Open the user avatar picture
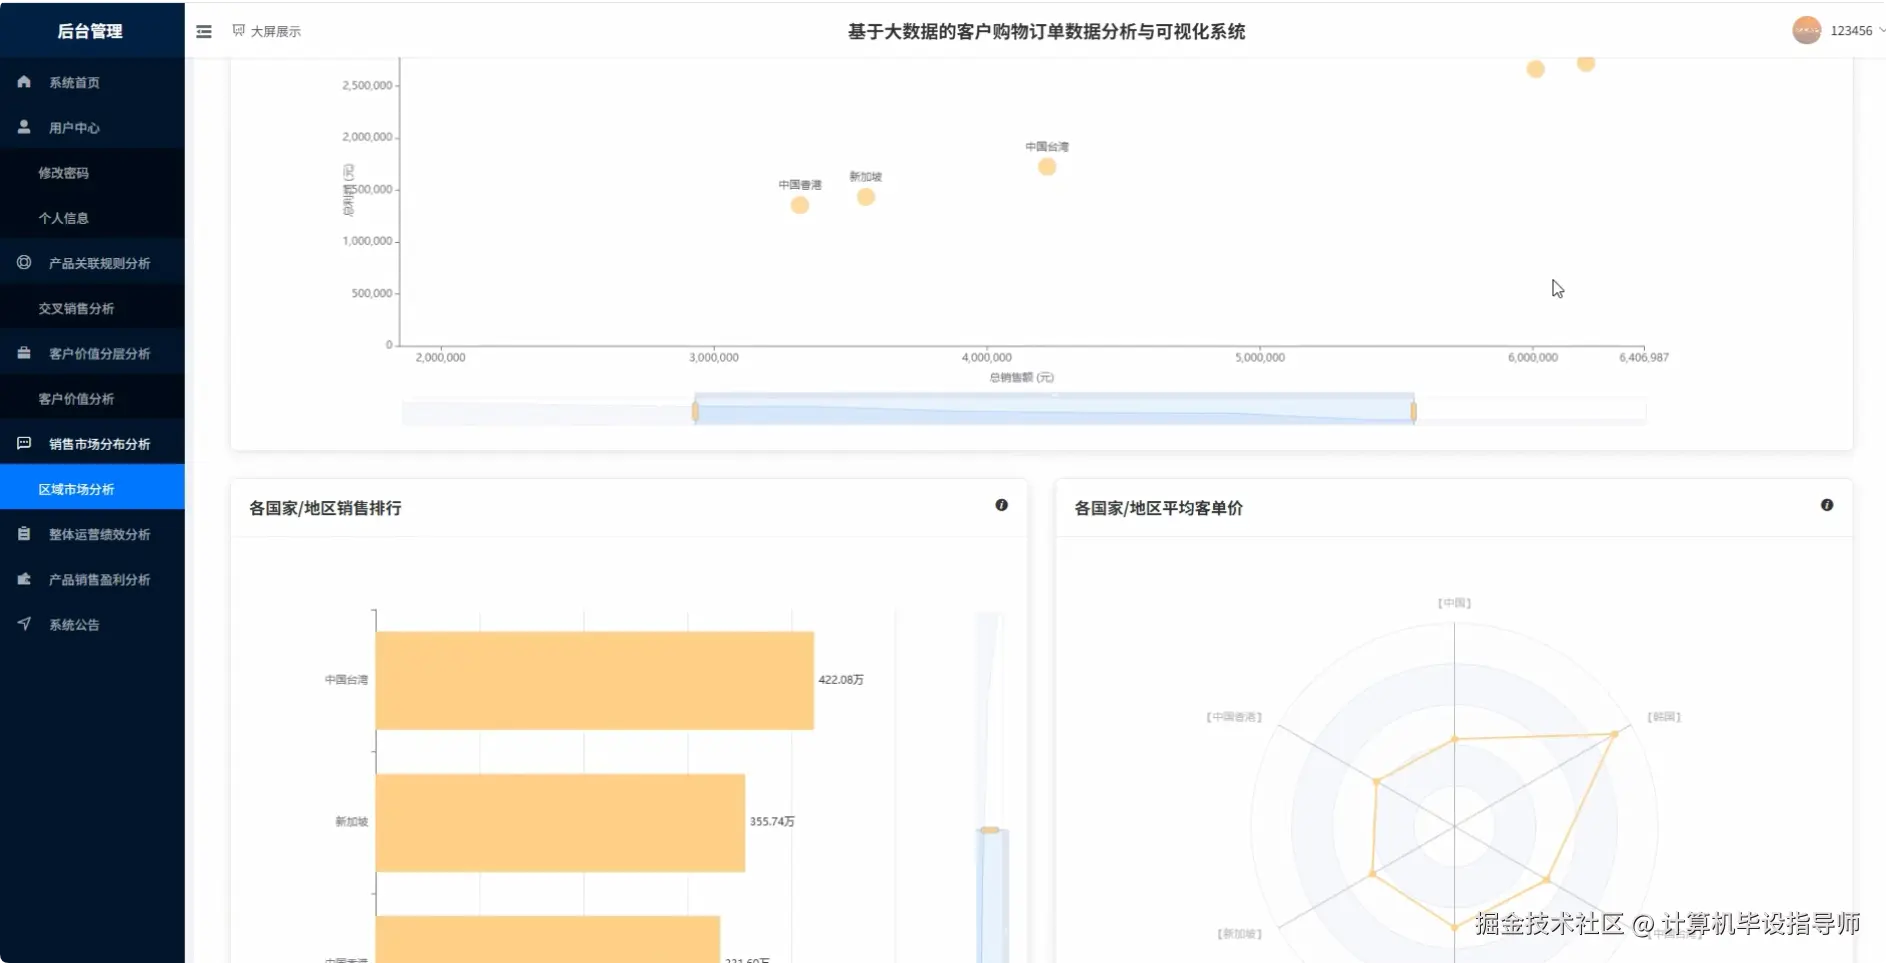 1806,30
